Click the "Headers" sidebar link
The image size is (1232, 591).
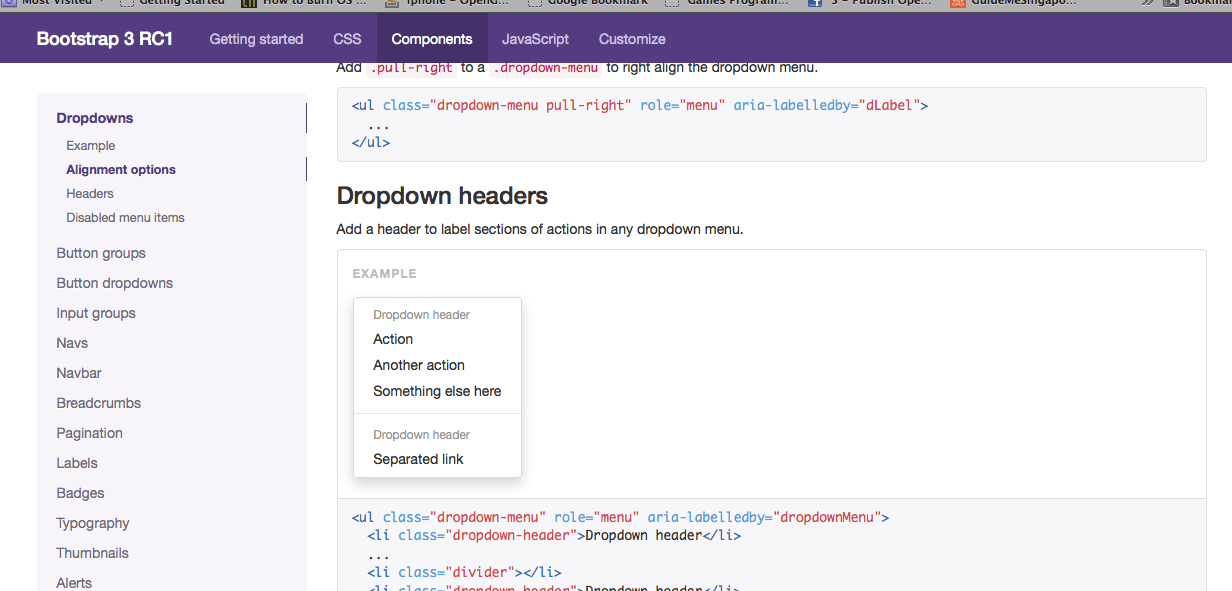[89, 193]
